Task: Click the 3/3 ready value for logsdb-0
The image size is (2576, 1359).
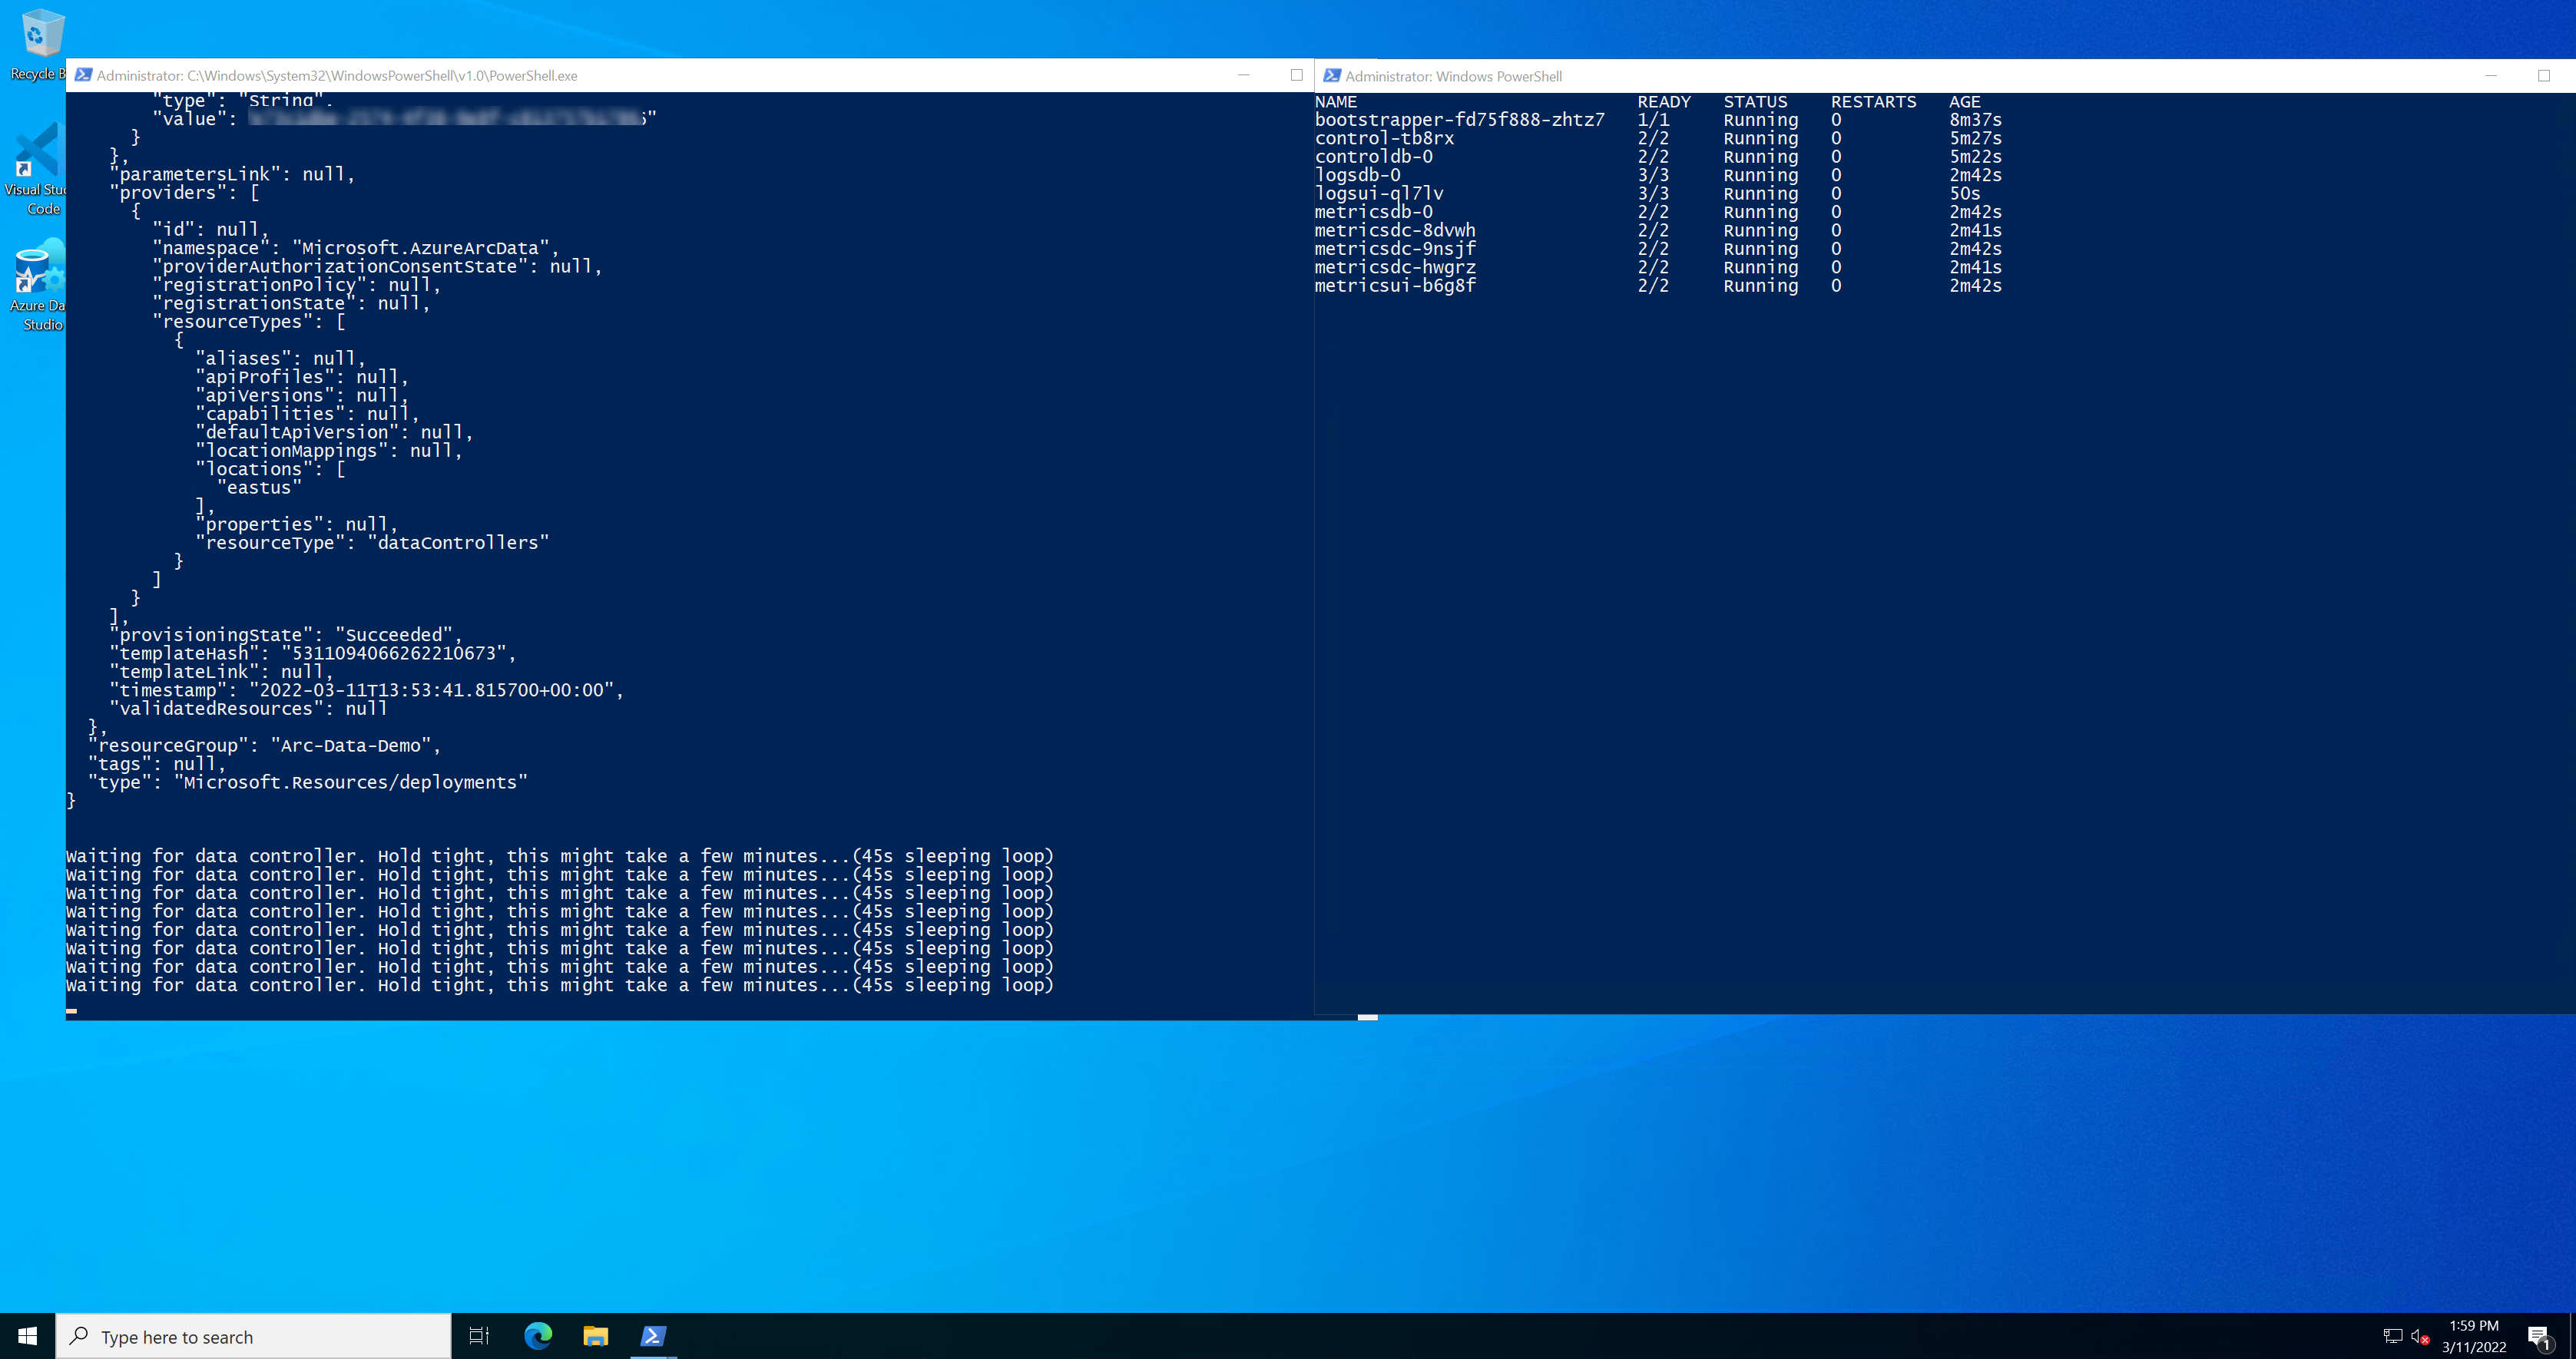Action: pos(1653,175)
